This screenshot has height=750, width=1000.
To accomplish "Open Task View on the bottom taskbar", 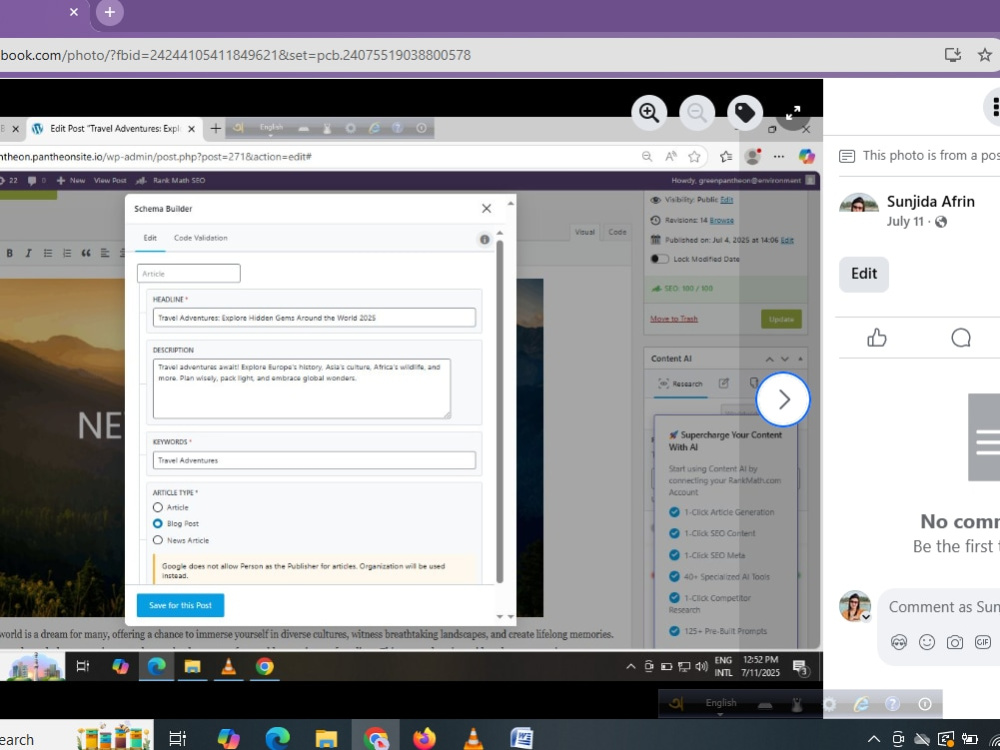I will pyautogui.click(x=177, y=739).
